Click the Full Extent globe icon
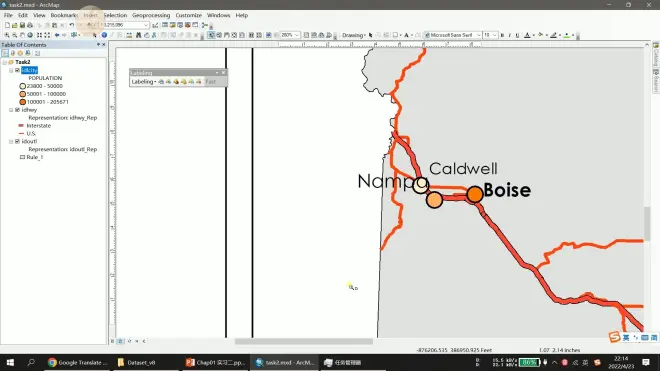Image resolution: width=660 pixels, height=371 pixels. click(30, 35)
